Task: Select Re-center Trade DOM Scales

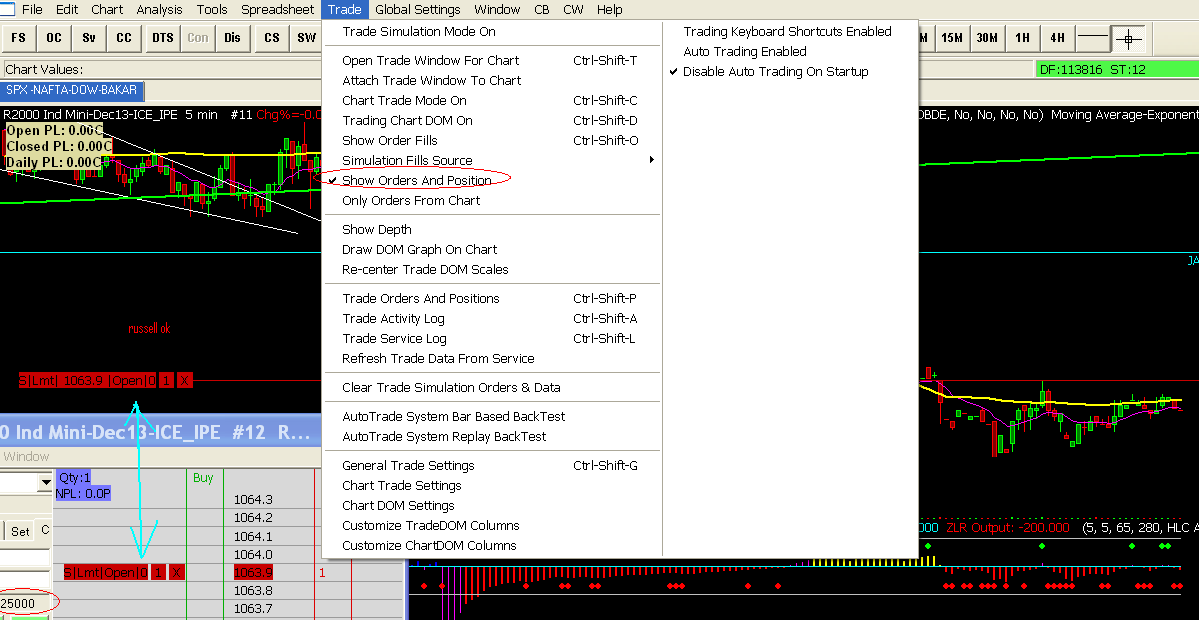Action: tap(492, 269)
